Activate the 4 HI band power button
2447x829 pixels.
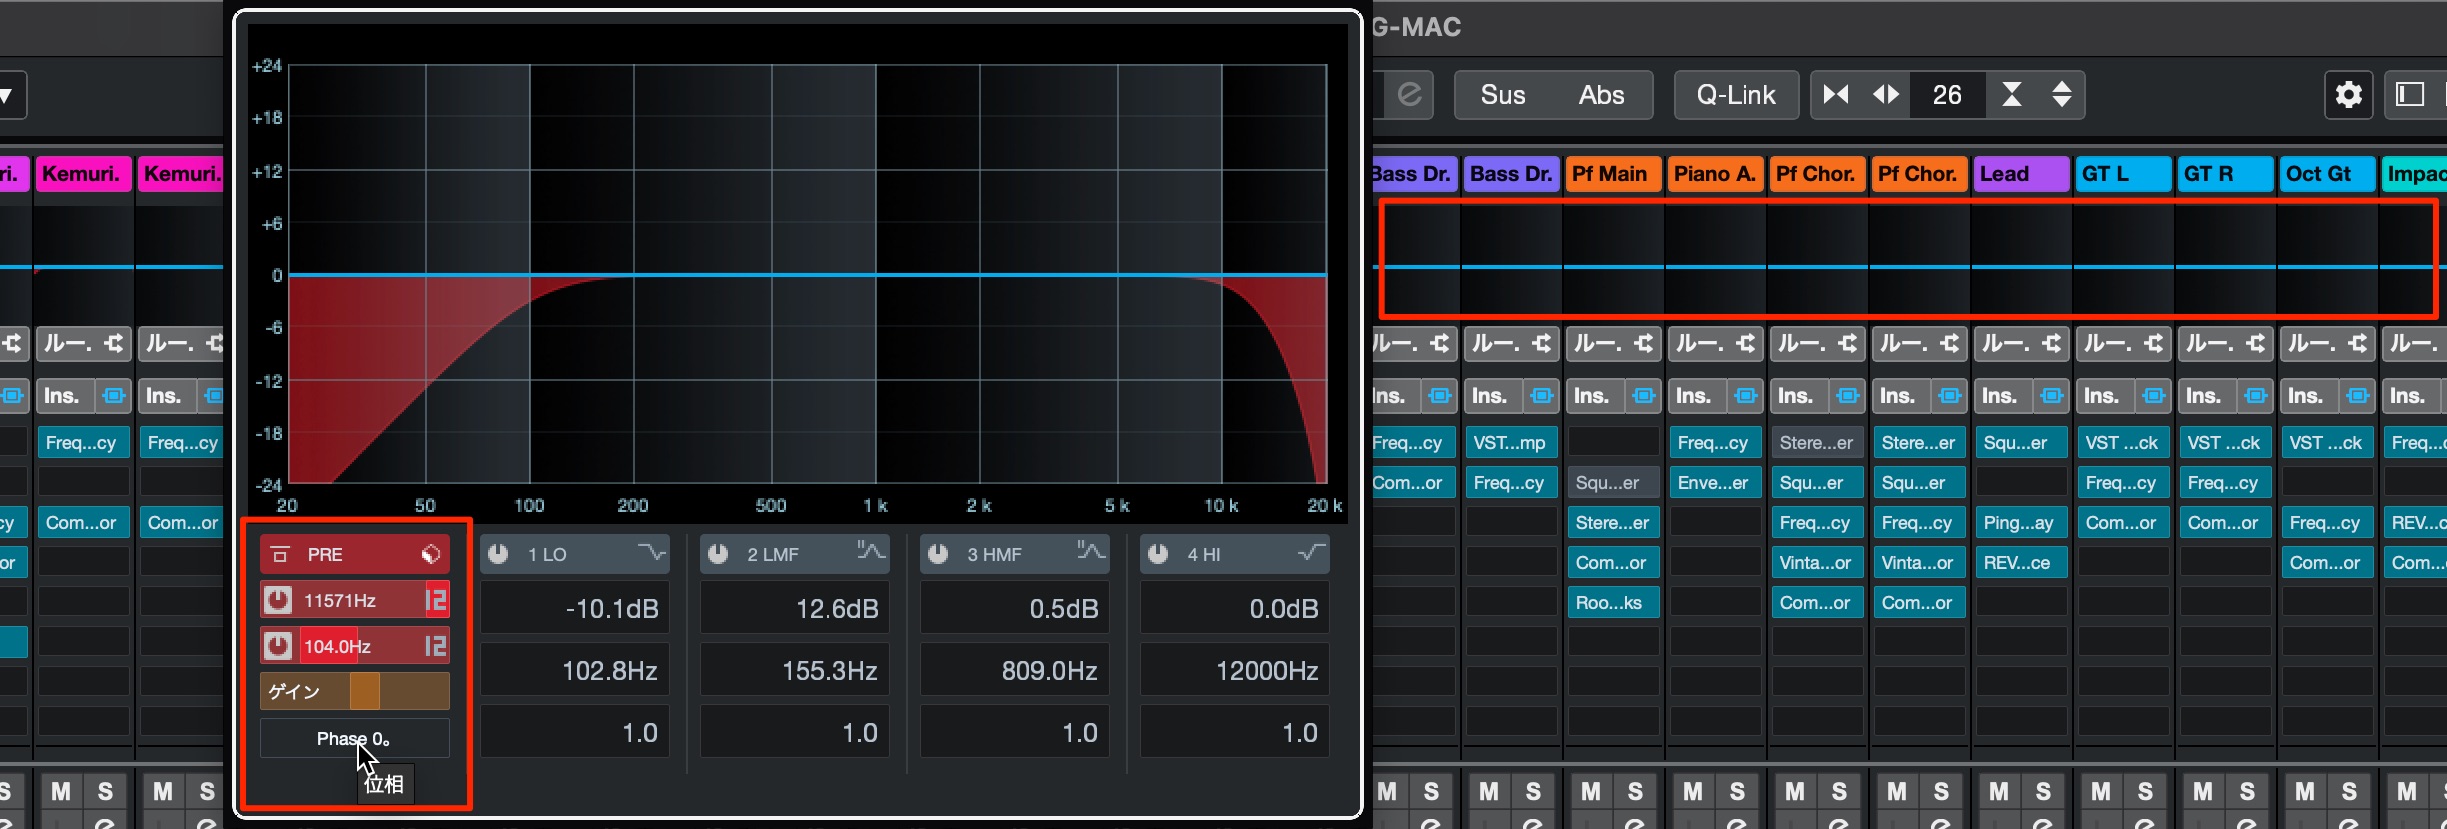point(1158,554)
